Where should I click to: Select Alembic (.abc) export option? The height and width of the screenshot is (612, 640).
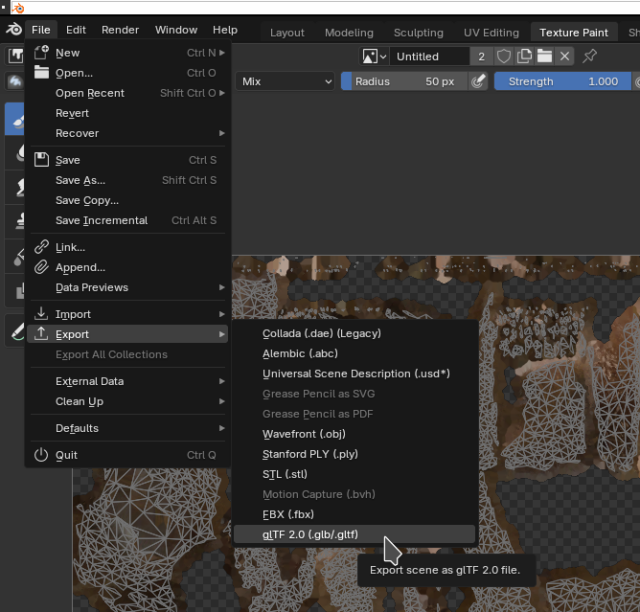click(x=354, y=353)
